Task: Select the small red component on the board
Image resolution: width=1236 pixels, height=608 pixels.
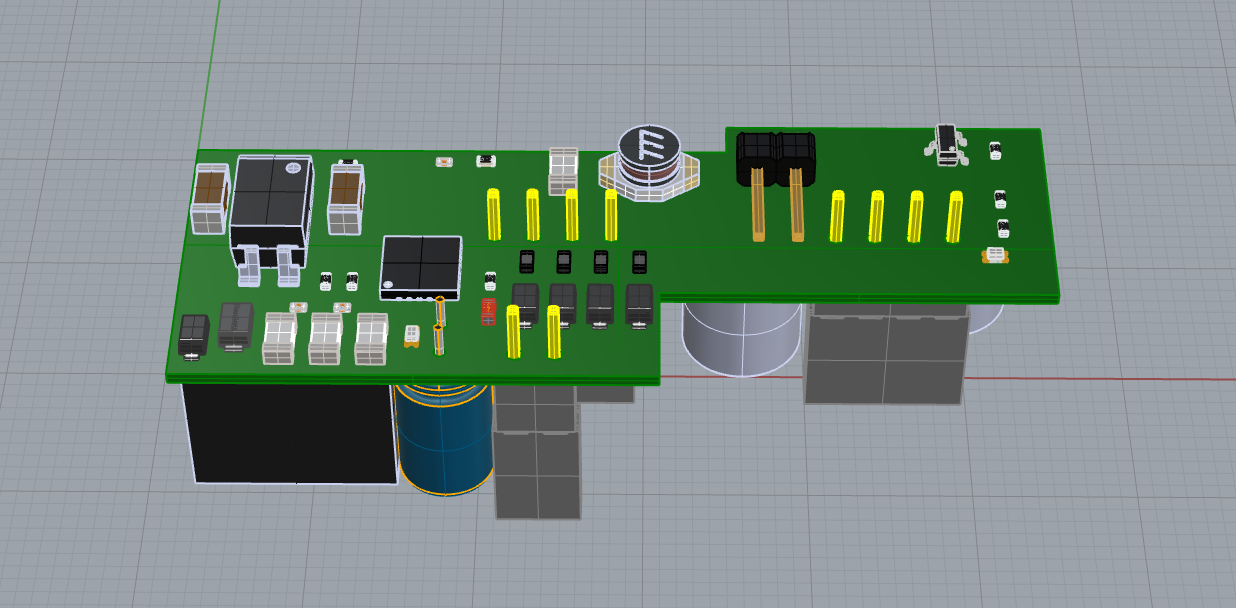Action: click(x=489, y=311)
